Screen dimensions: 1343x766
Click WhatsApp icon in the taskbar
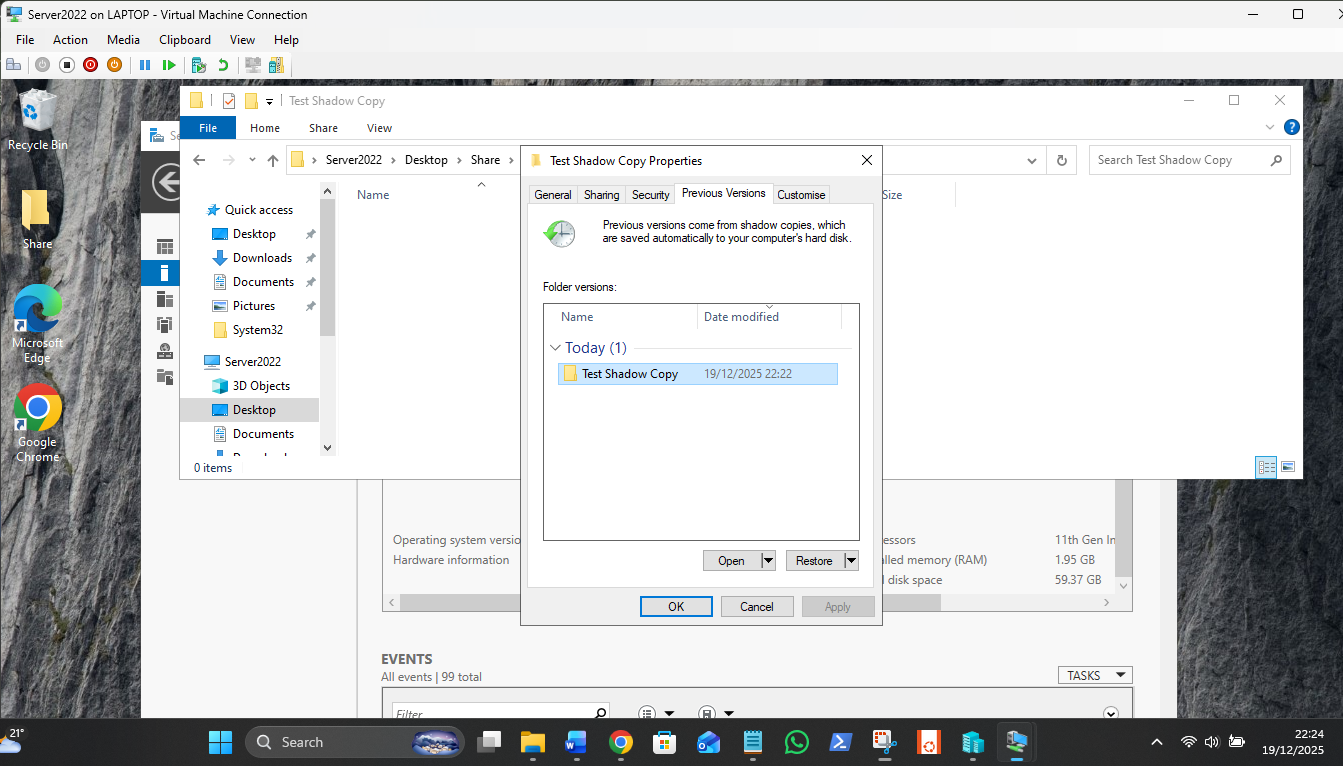[x=797, y=742]
